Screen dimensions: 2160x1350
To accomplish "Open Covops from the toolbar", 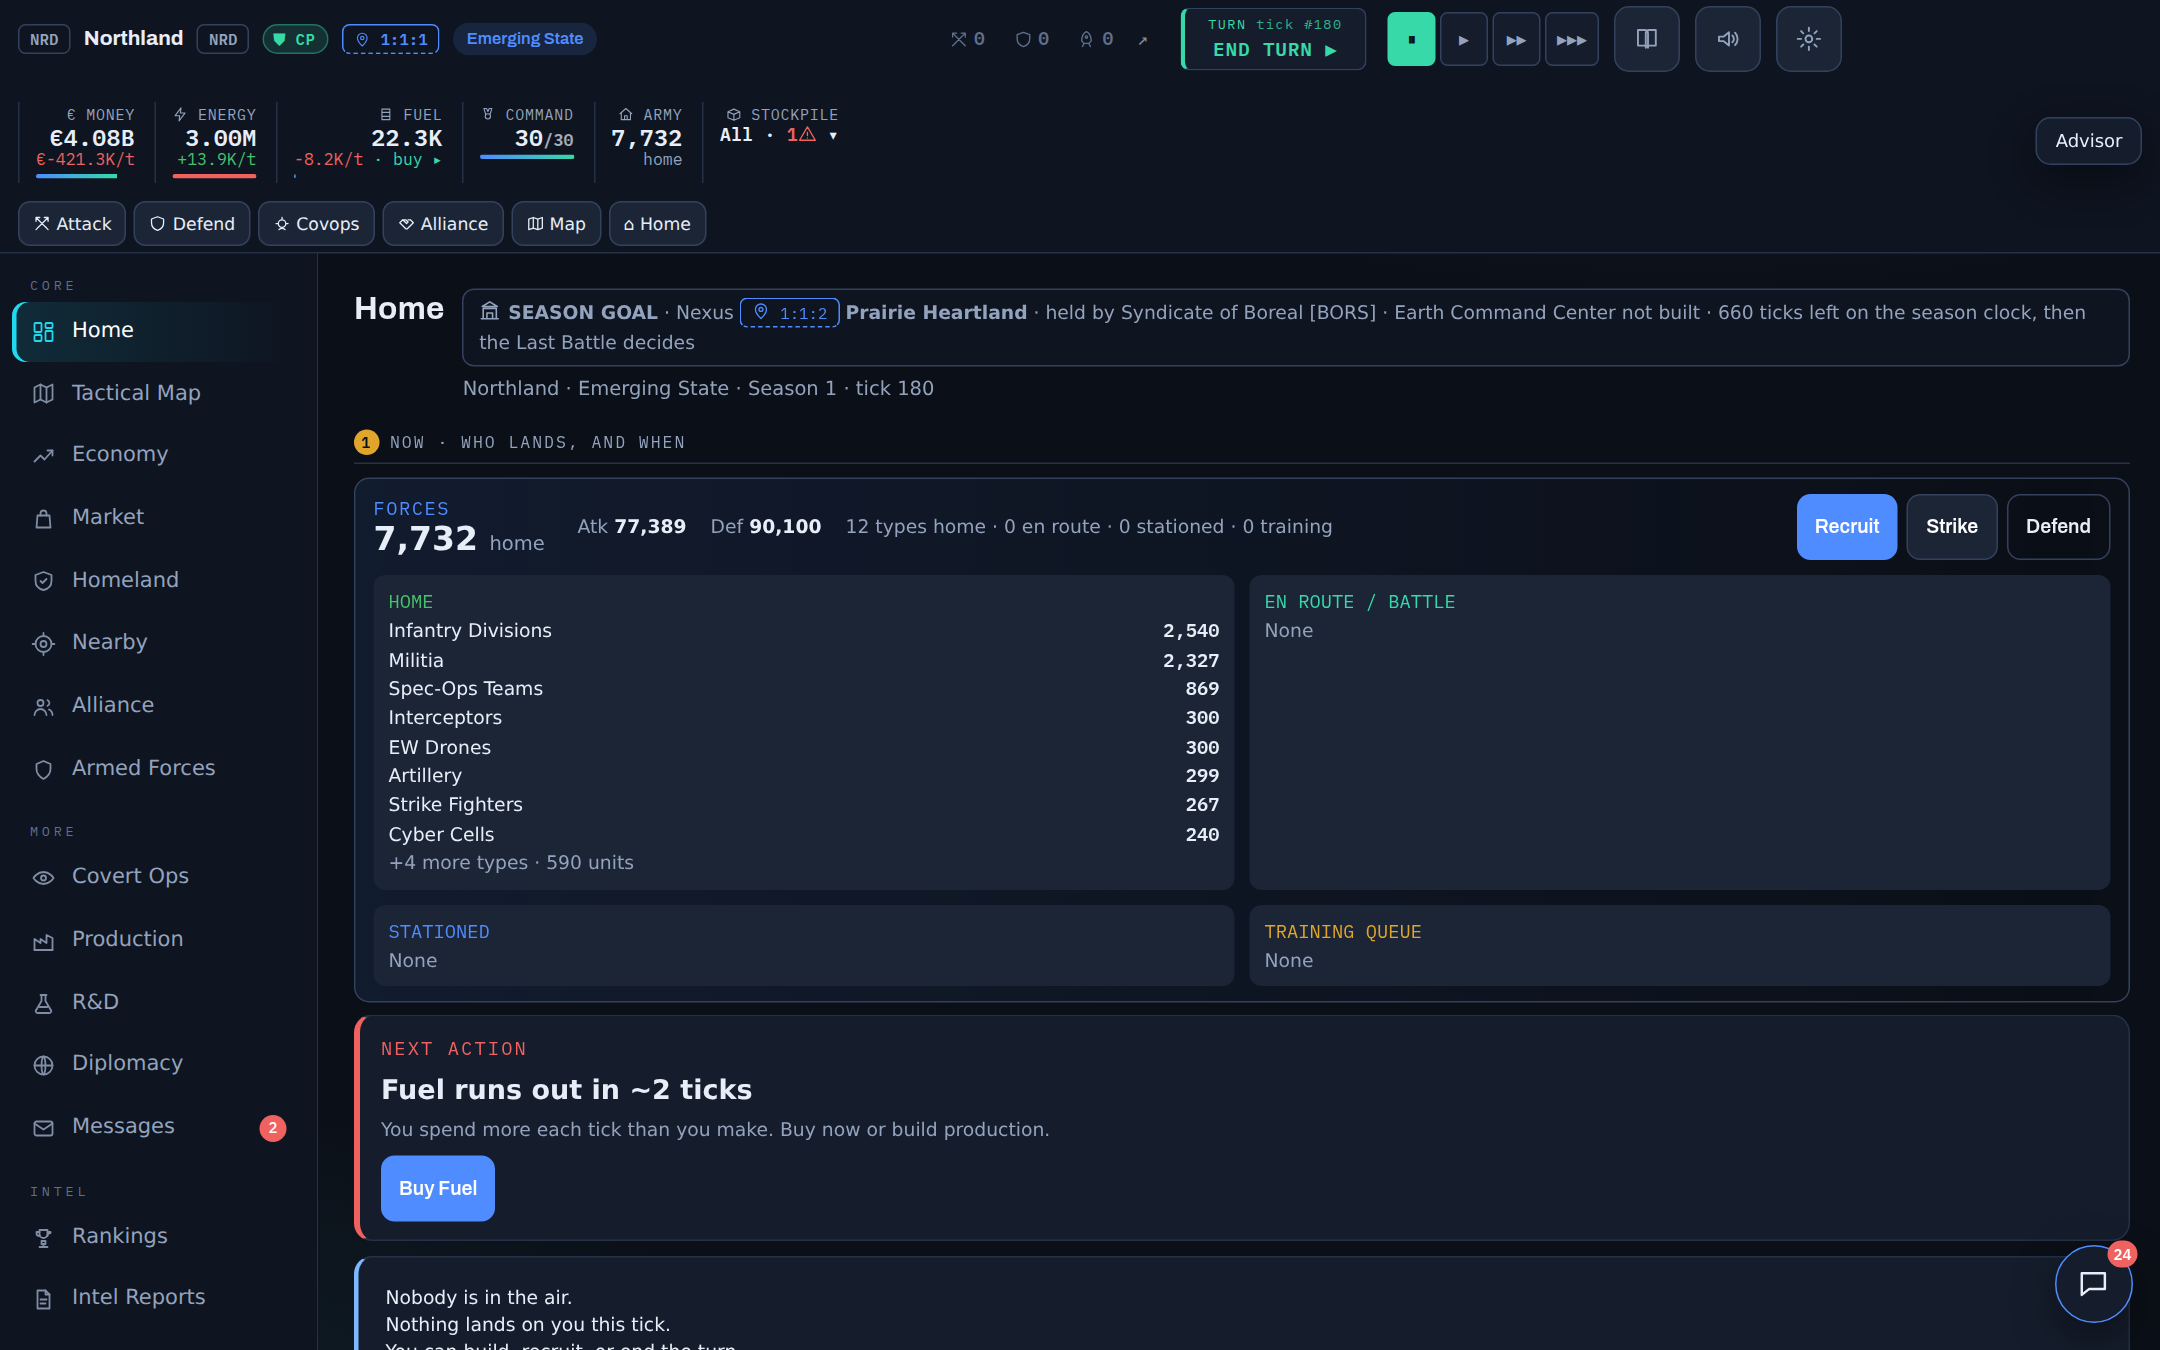I will tap(316, 224).
